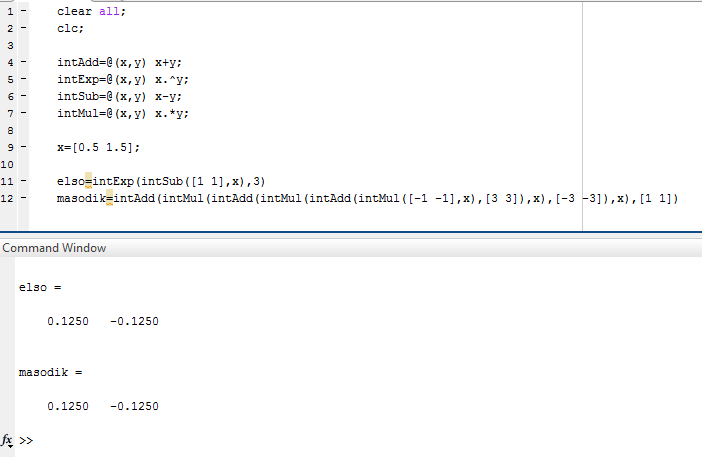
Task: Select line number 3 in the gutter
Action: point(10,46)
